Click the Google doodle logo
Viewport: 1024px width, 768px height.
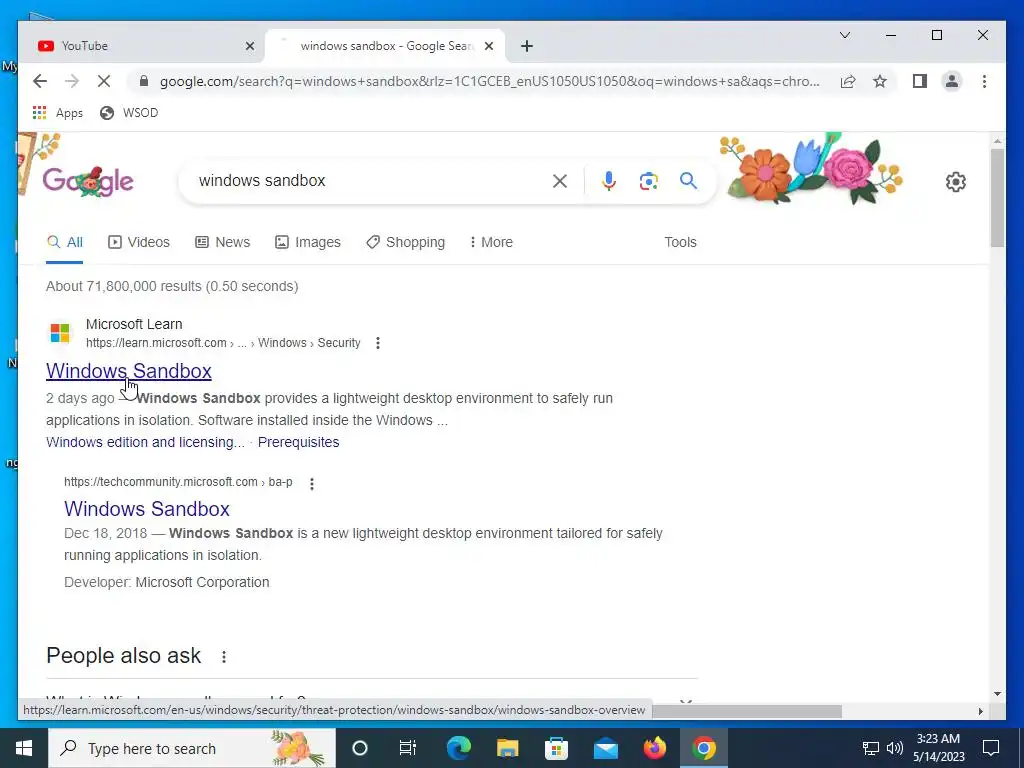88,181
